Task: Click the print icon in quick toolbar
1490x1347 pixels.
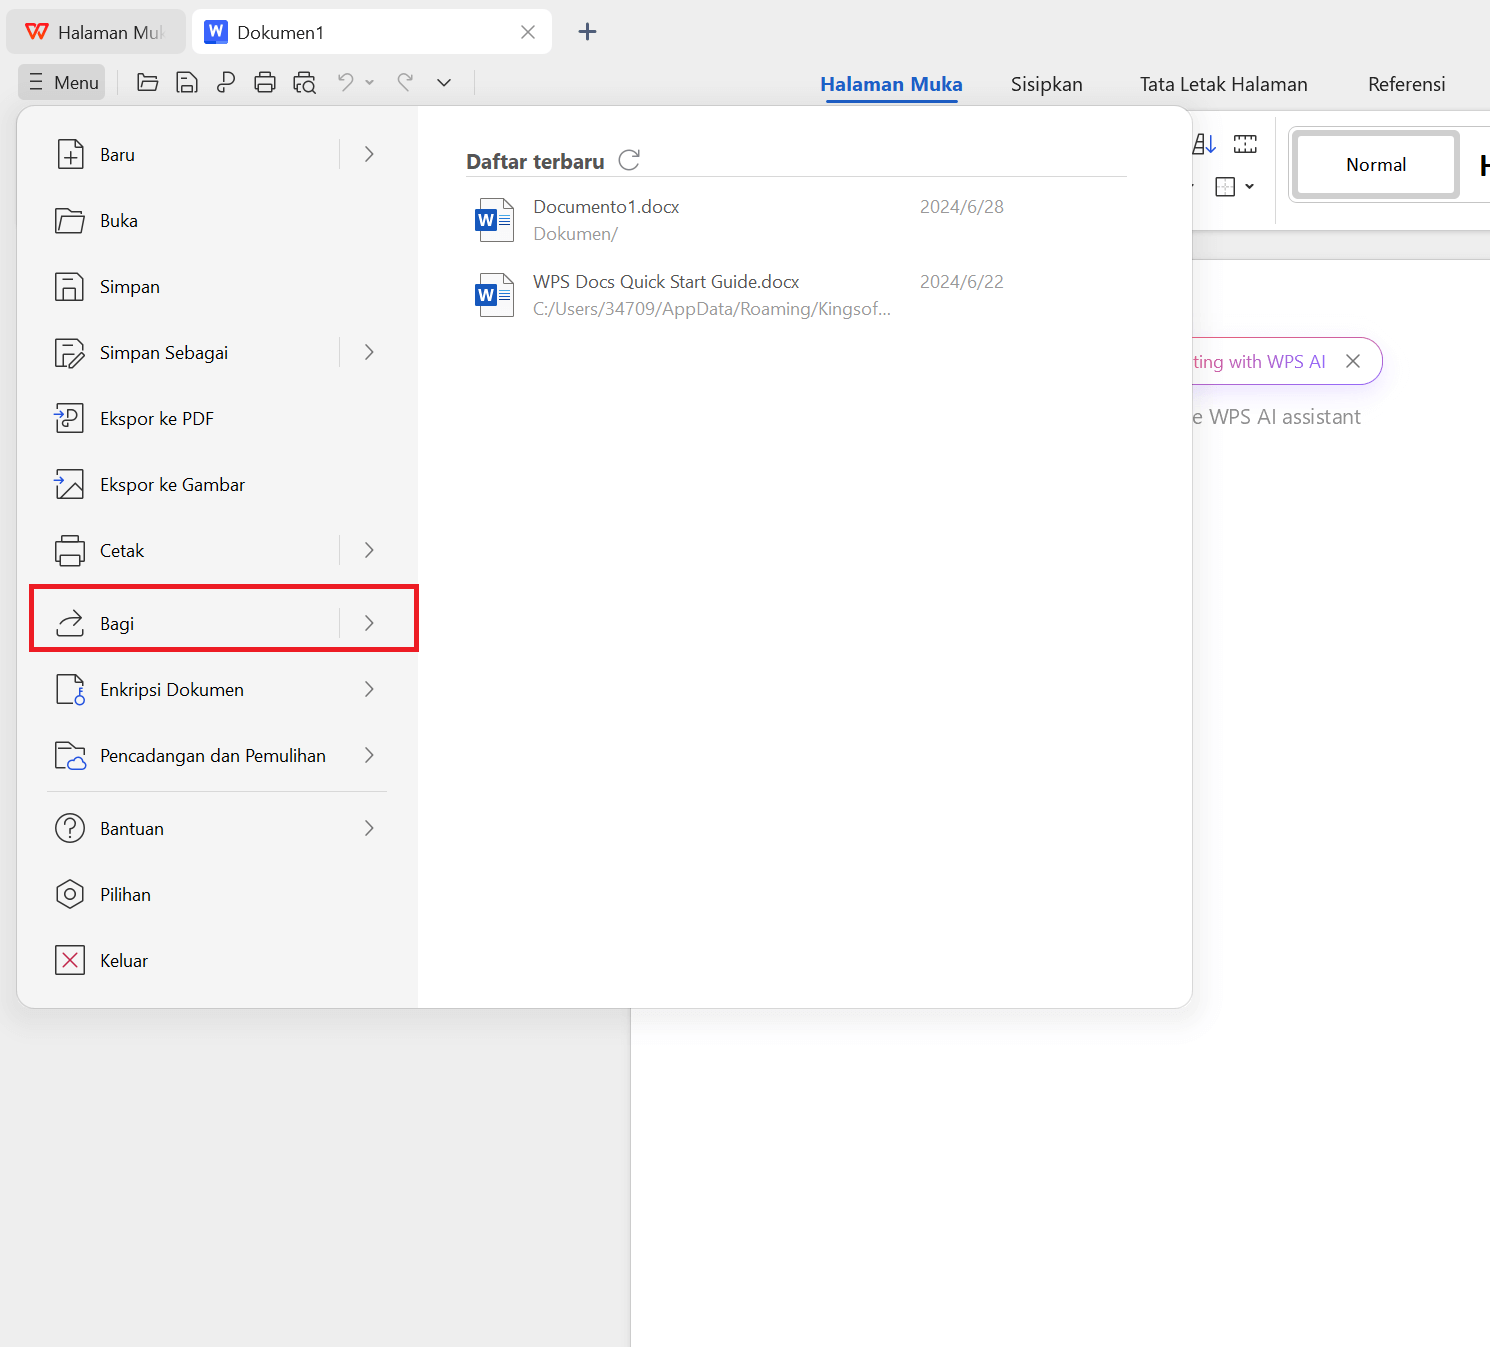Action: pos(265,83)
